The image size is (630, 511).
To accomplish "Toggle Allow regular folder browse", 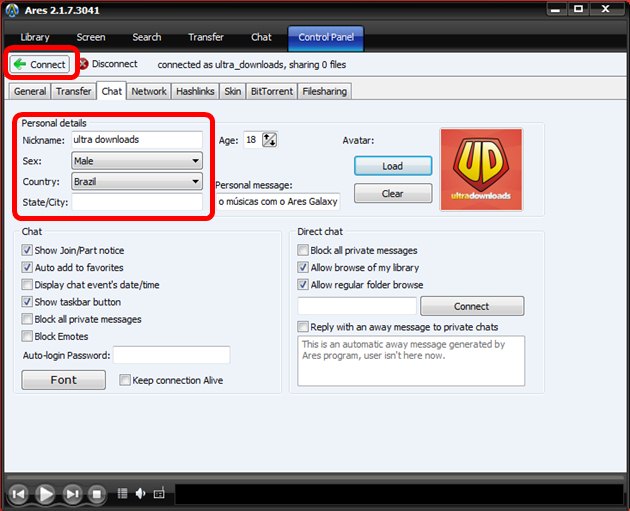I will click(x=303, y=285).
